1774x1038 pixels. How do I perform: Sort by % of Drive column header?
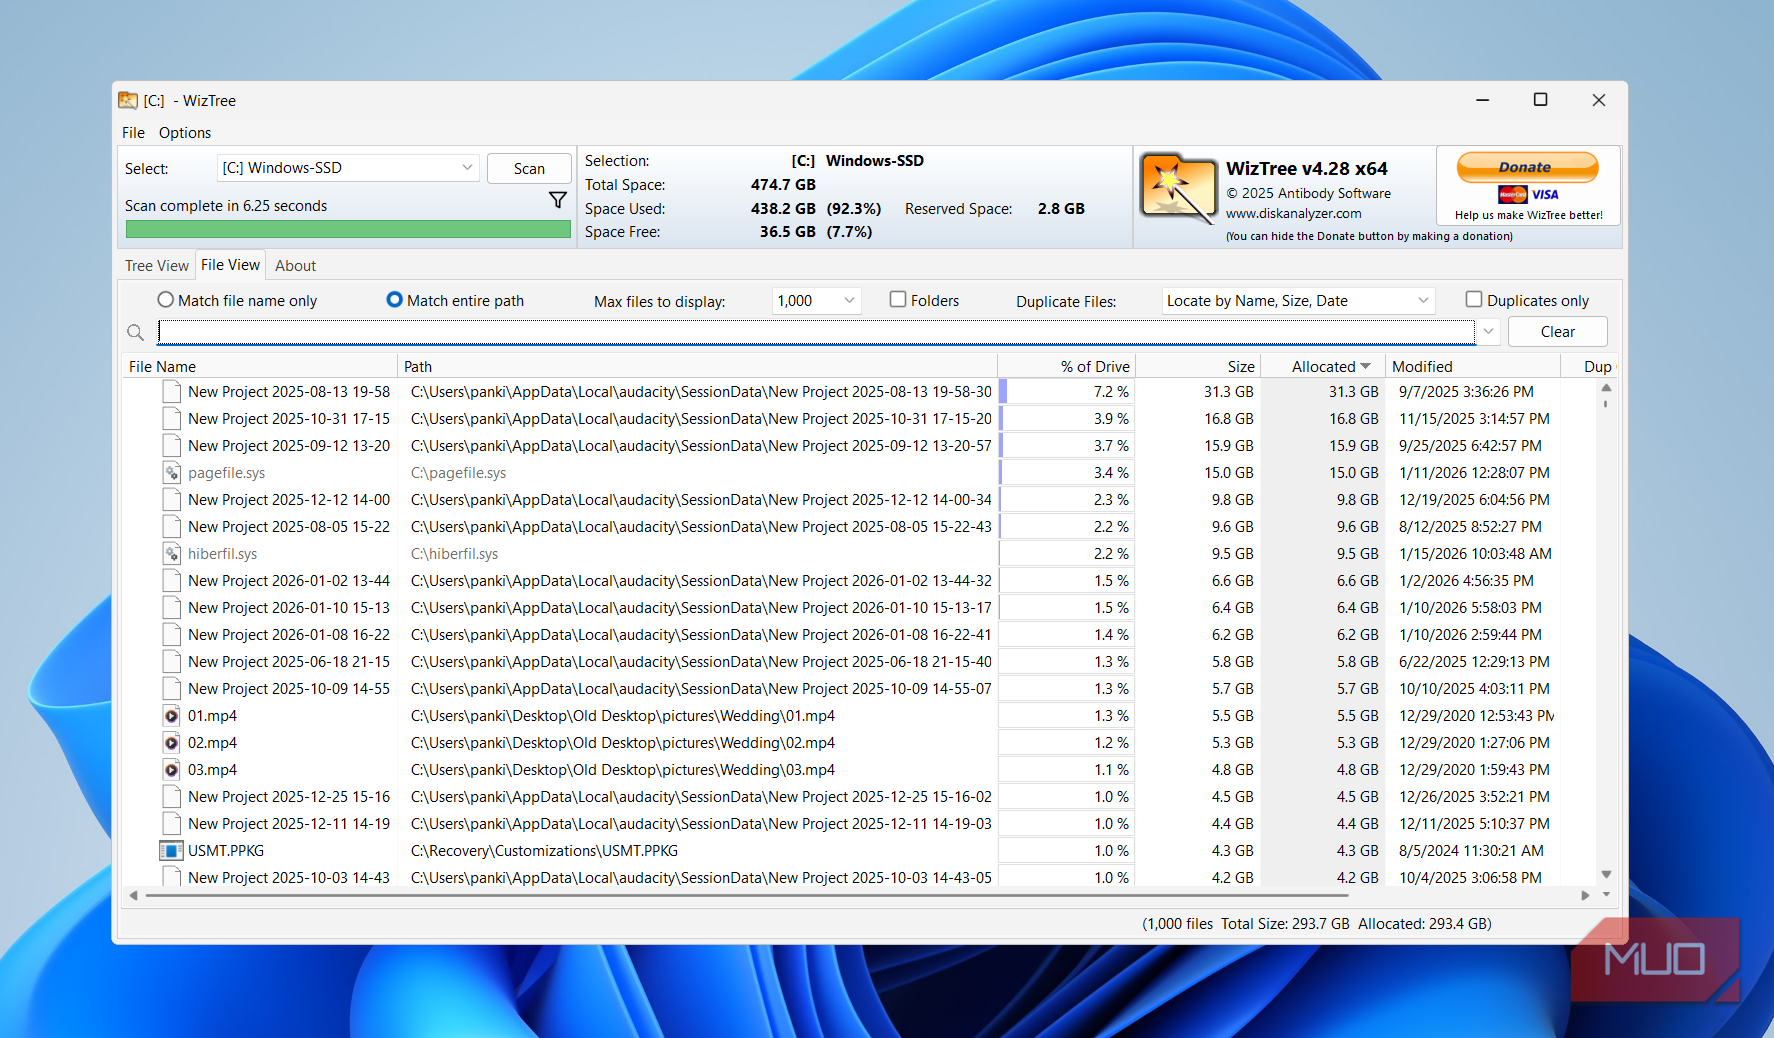(1066, 367)
